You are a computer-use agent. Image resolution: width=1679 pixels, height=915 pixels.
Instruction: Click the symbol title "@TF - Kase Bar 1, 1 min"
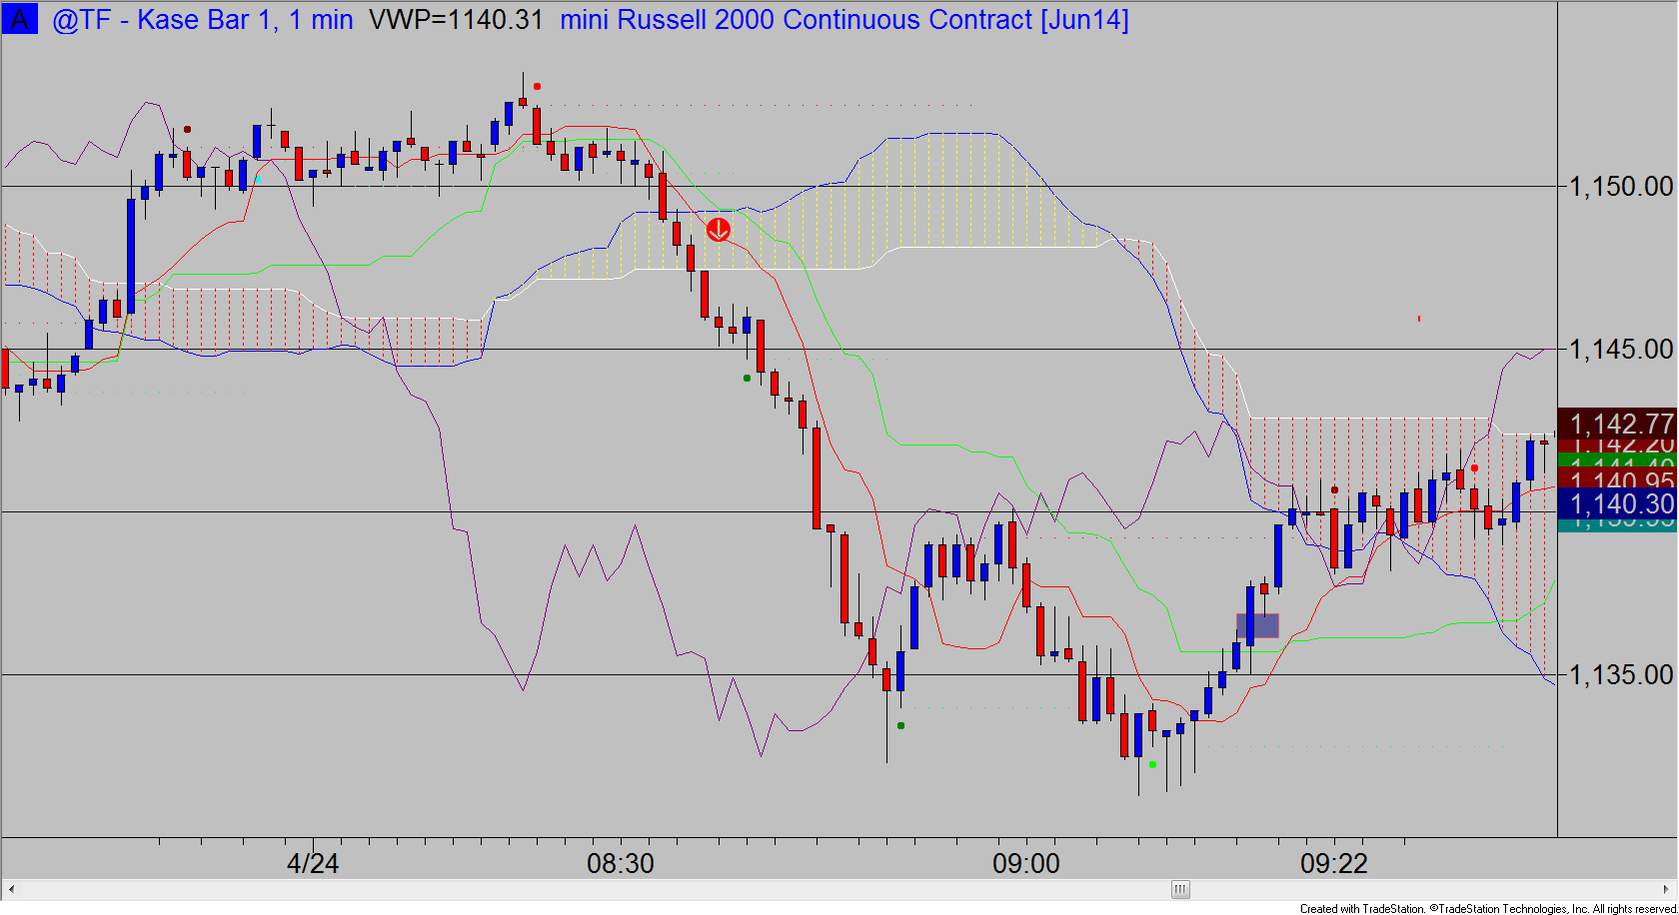coord(202,20)
